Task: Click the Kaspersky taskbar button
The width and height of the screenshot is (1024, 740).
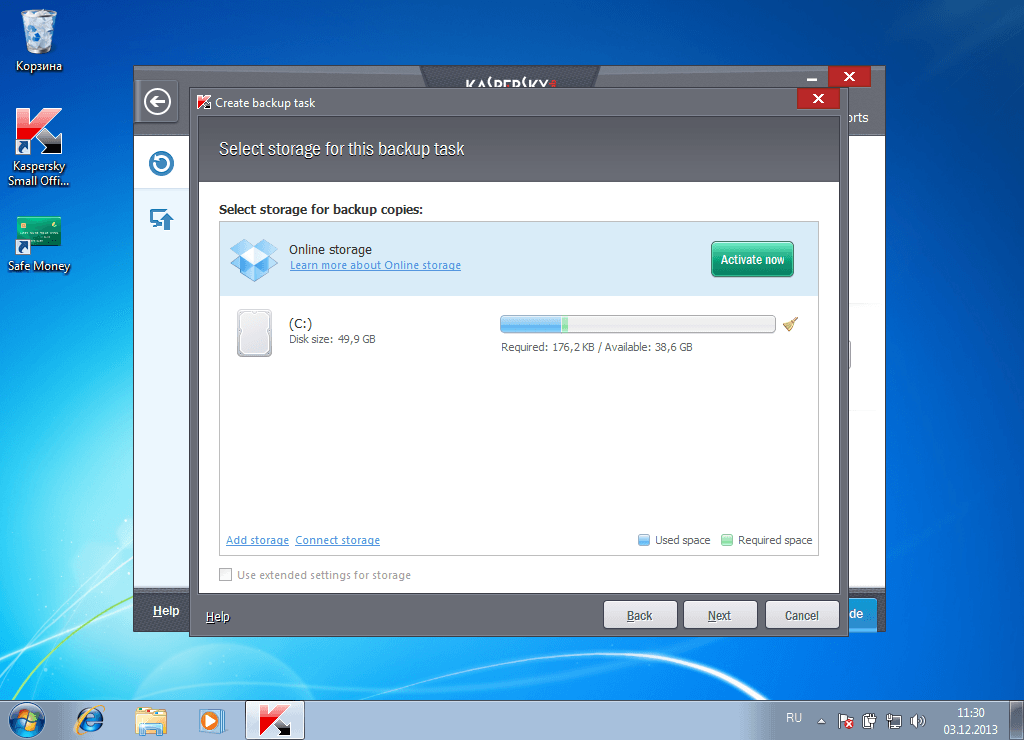Action: tap(275, 720)
